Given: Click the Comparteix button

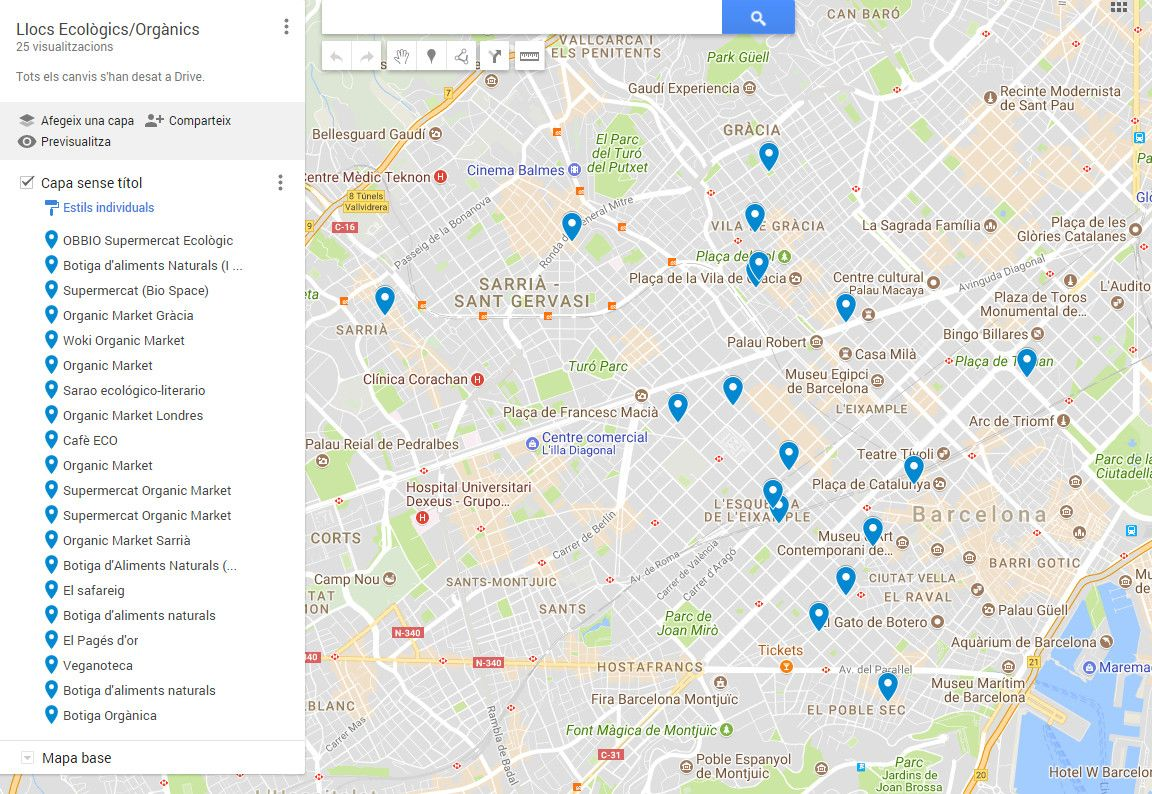Looking at the screenshot, I should click(188, 121).
